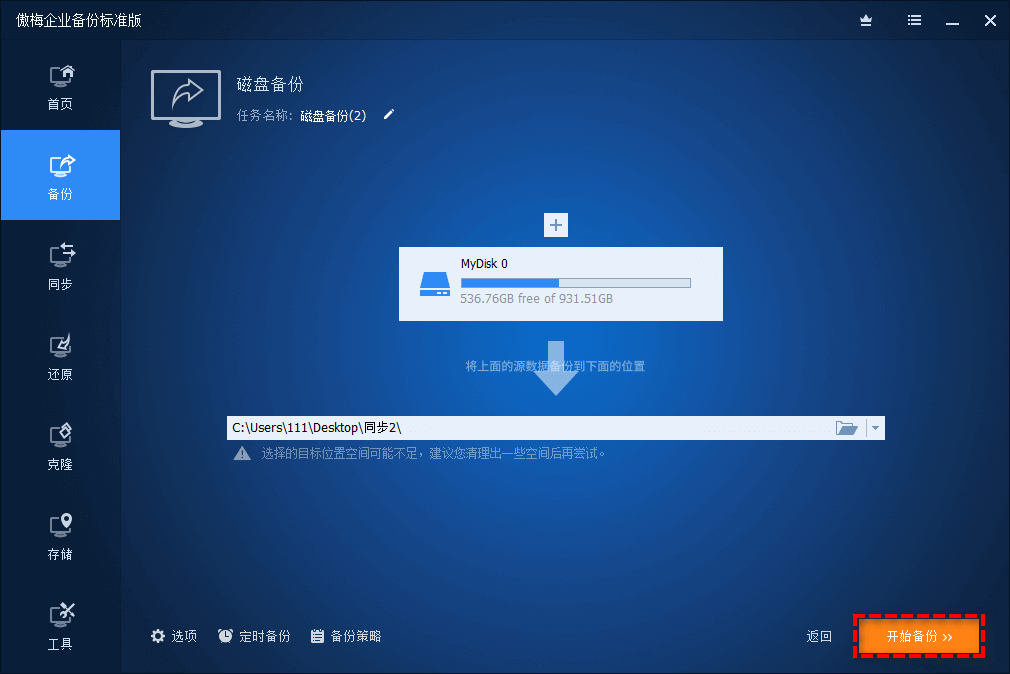Open the 存储 storage section
This screenshot has height=674, width=1010.
pyautogui.click(x=61, y=536)
